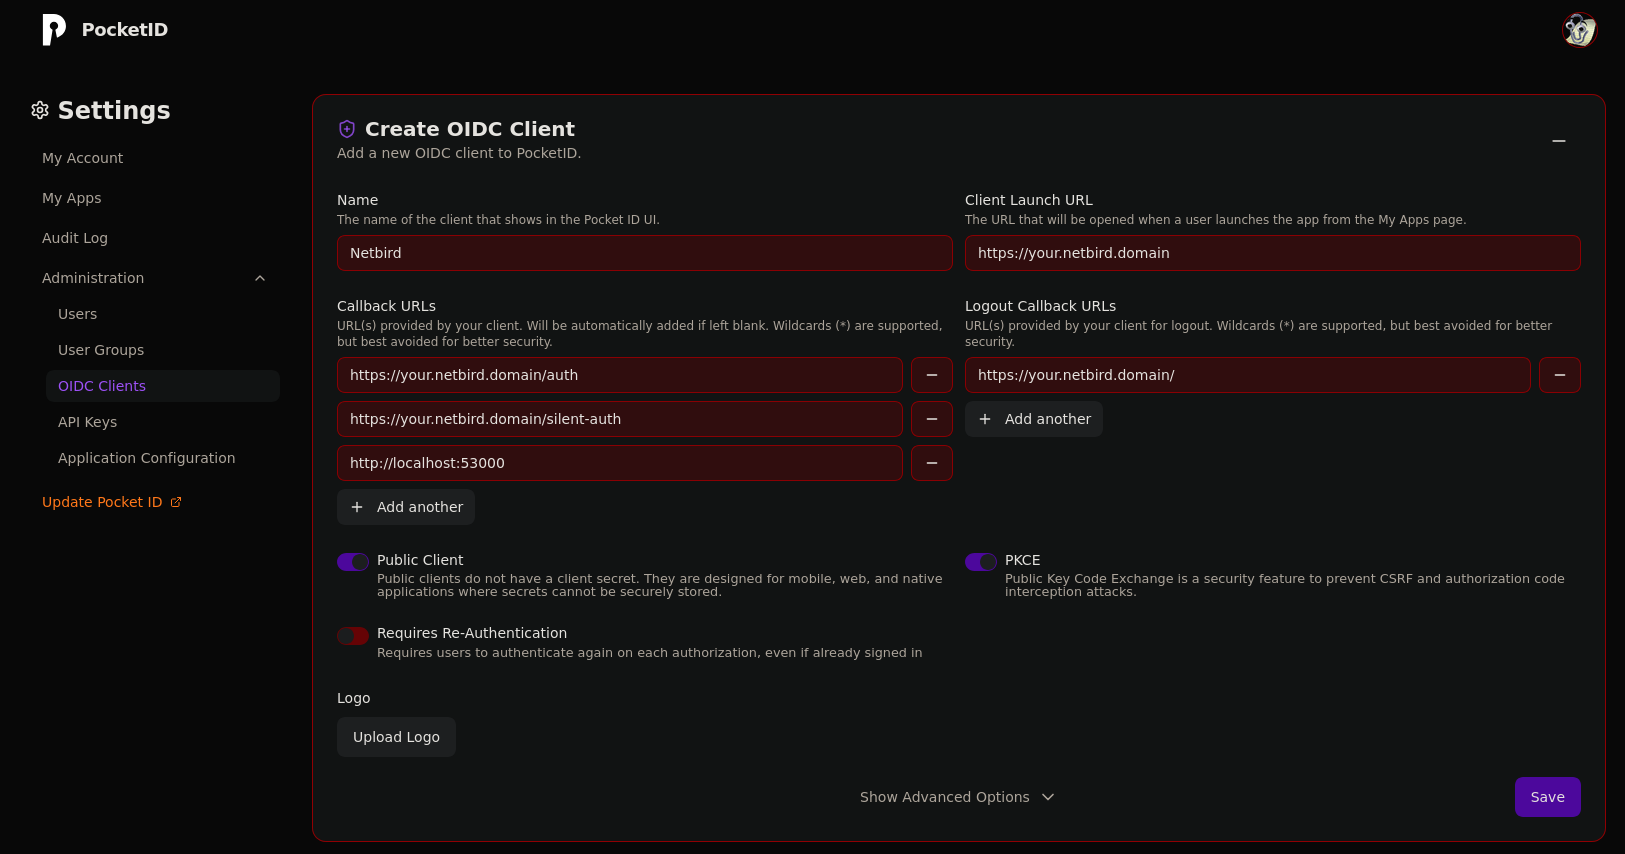Disable the Public Client toggle
Screen dimensions: 1625x854
click(353, 562)
